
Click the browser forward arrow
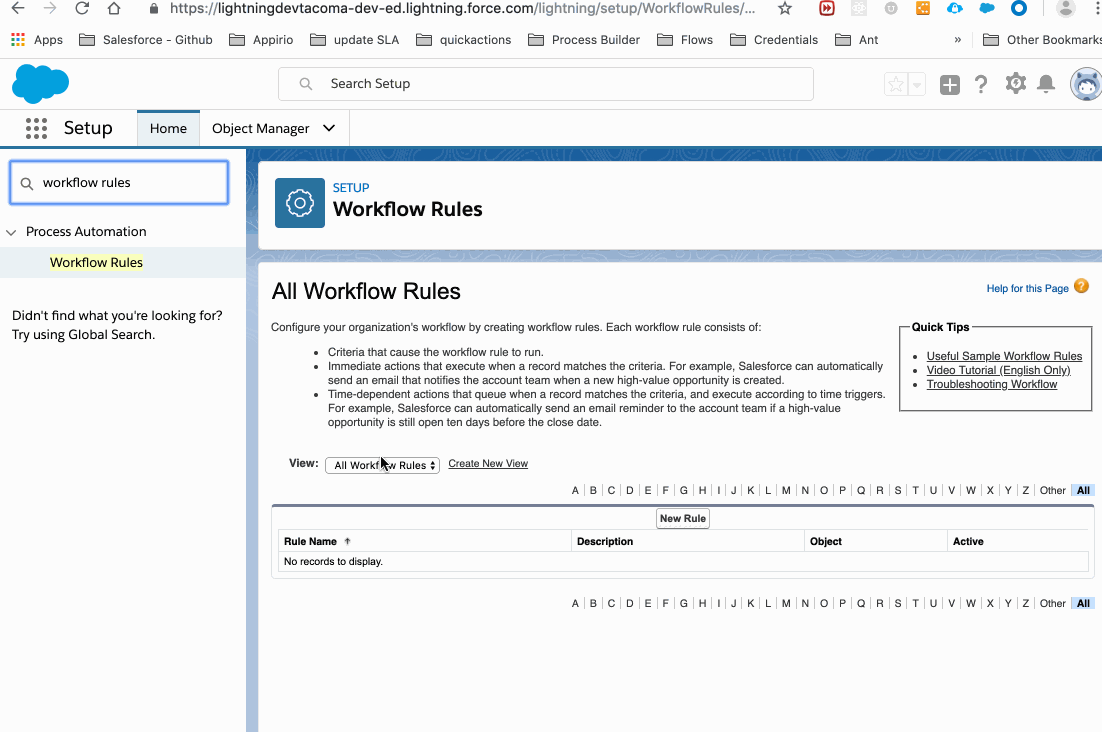coord(50,8)
